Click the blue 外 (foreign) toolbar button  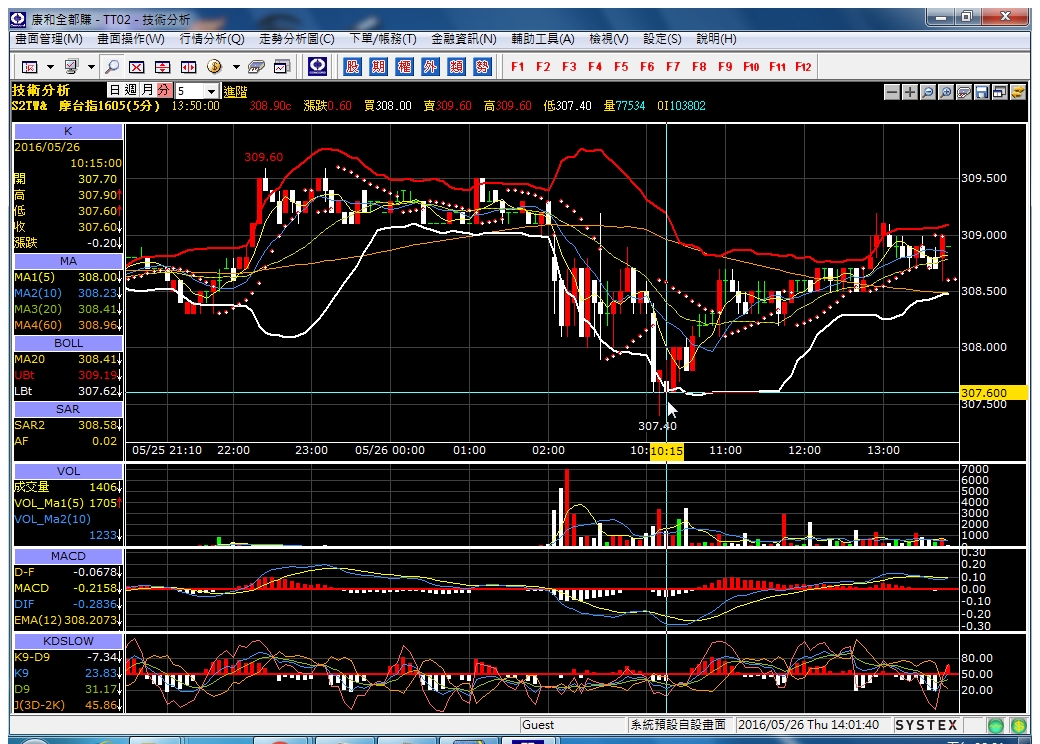pyautogui.click(x=430, y=66)
